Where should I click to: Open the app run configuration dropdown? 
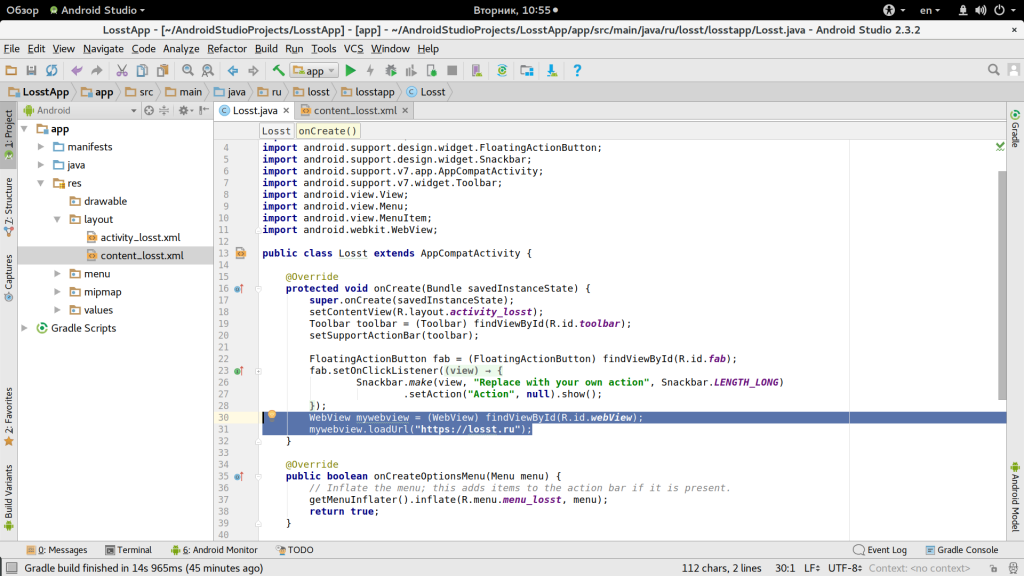click(314, 71)
